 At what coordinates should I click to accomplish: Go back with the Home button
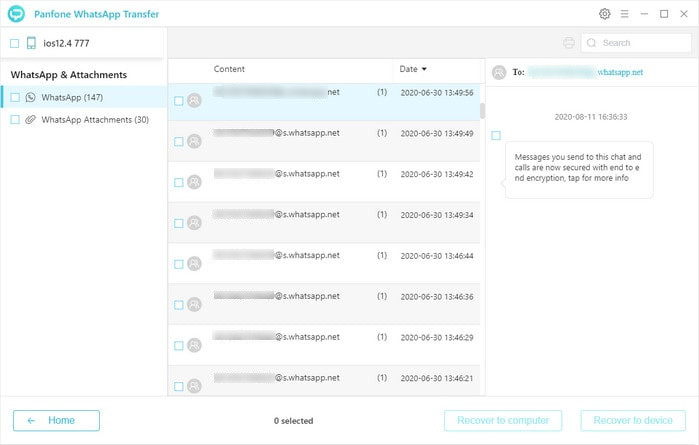tap(56, 420)
